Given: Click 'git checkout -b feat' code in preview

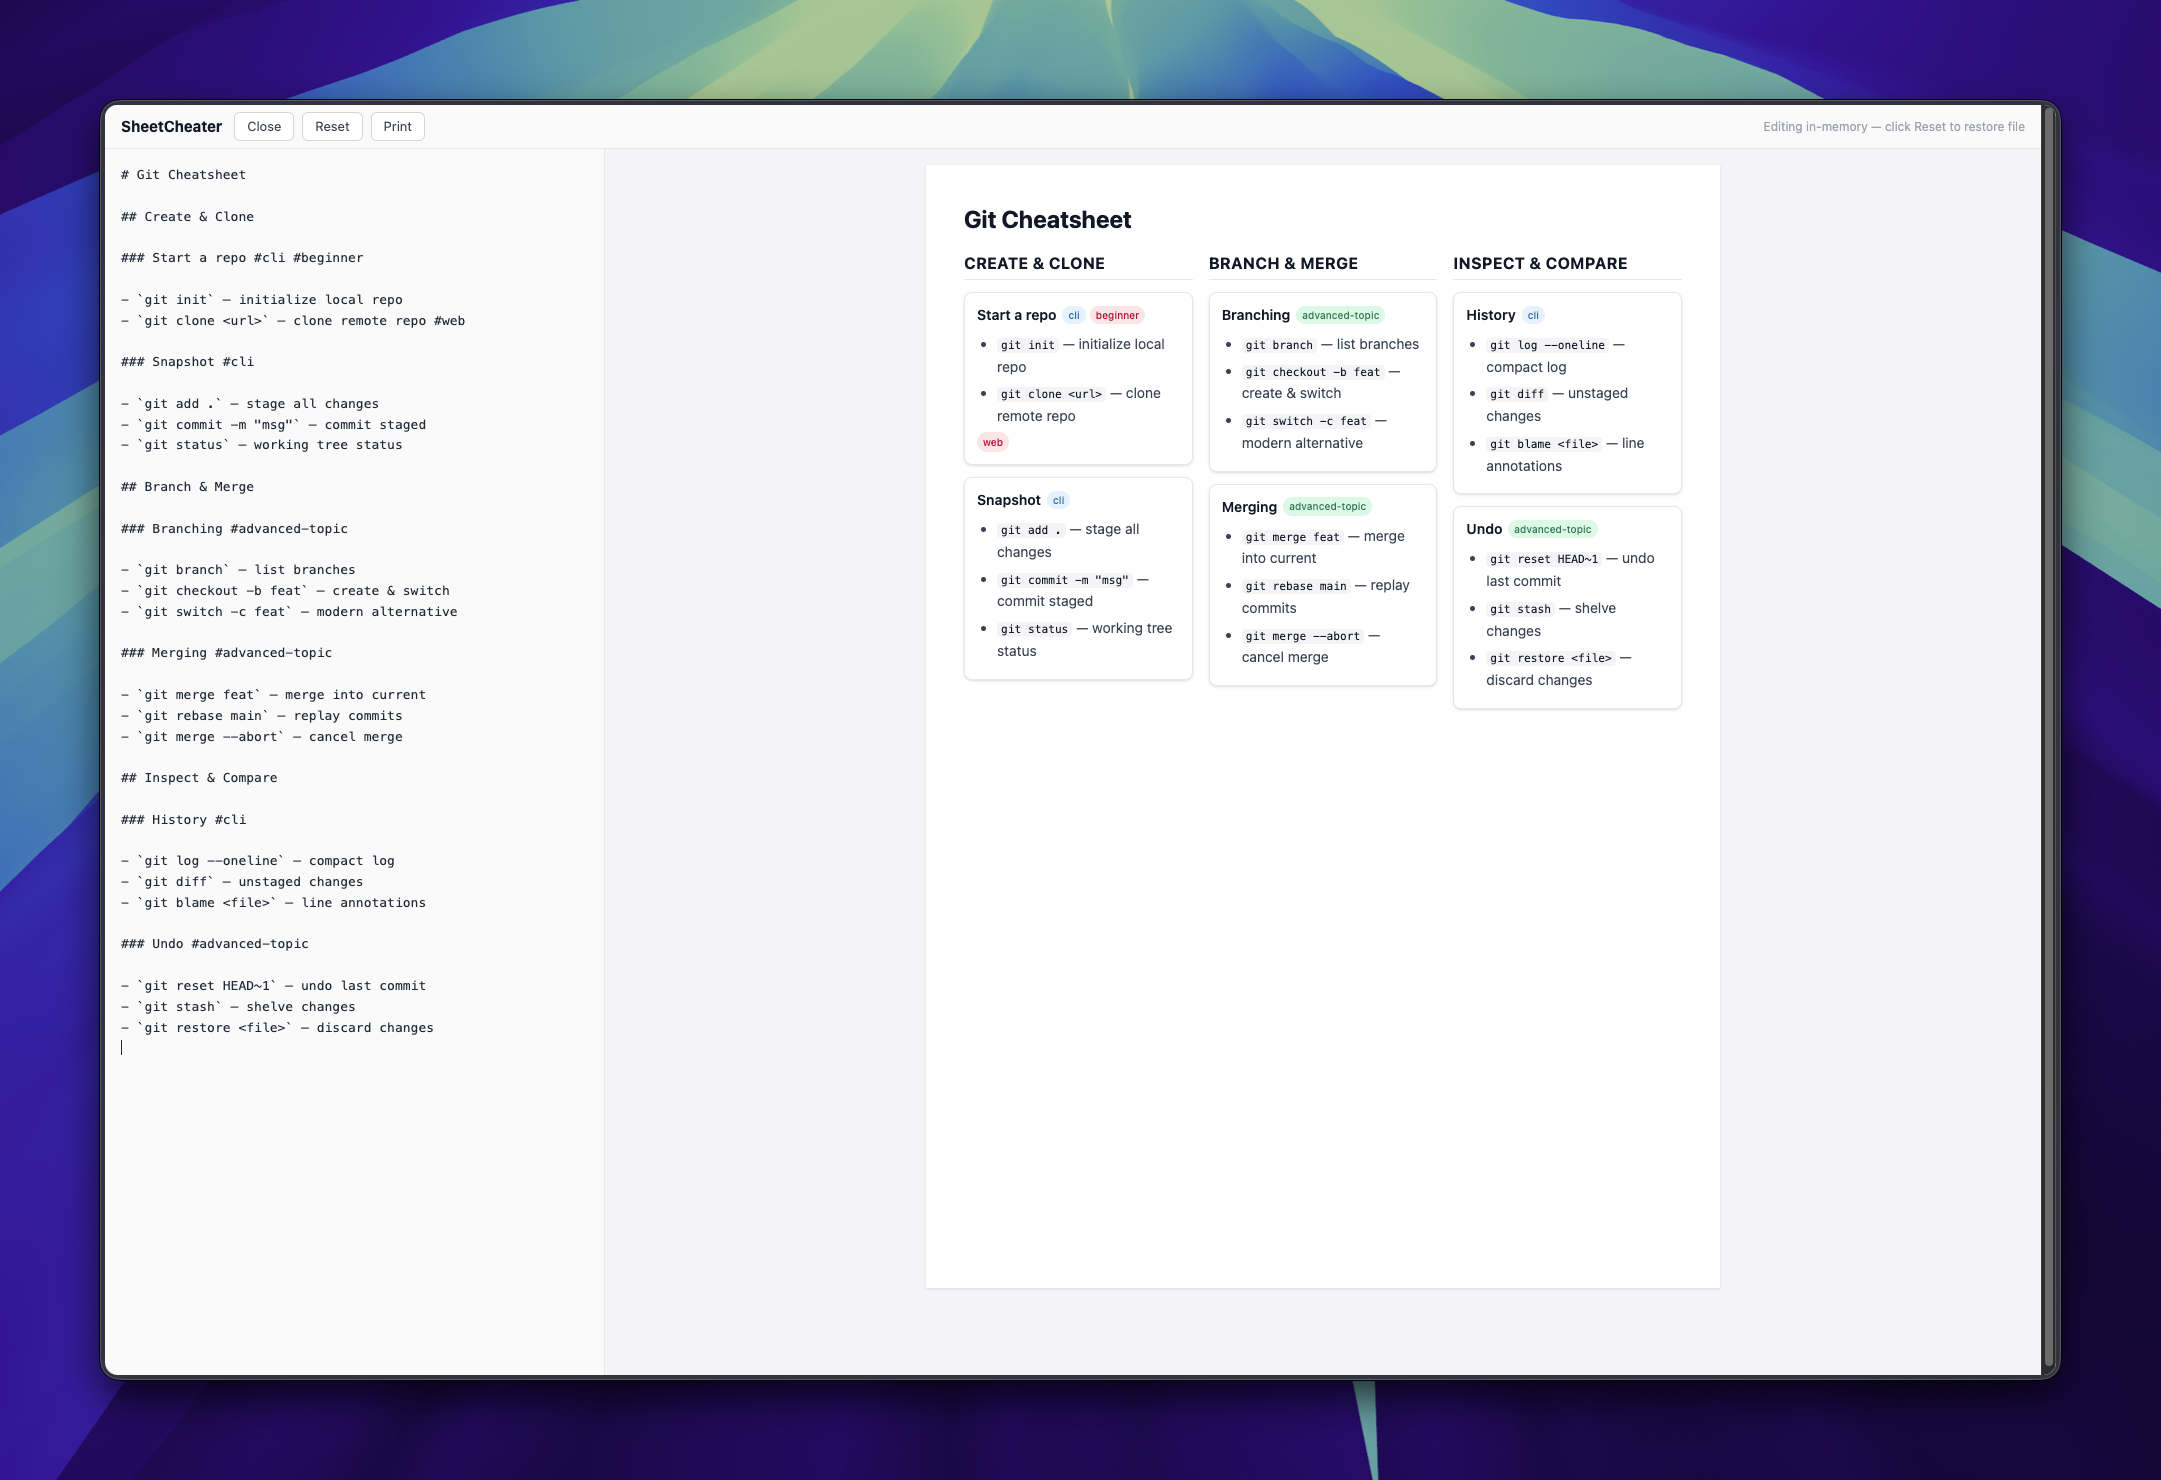Looking at the screenshot, I should 1312,372.
